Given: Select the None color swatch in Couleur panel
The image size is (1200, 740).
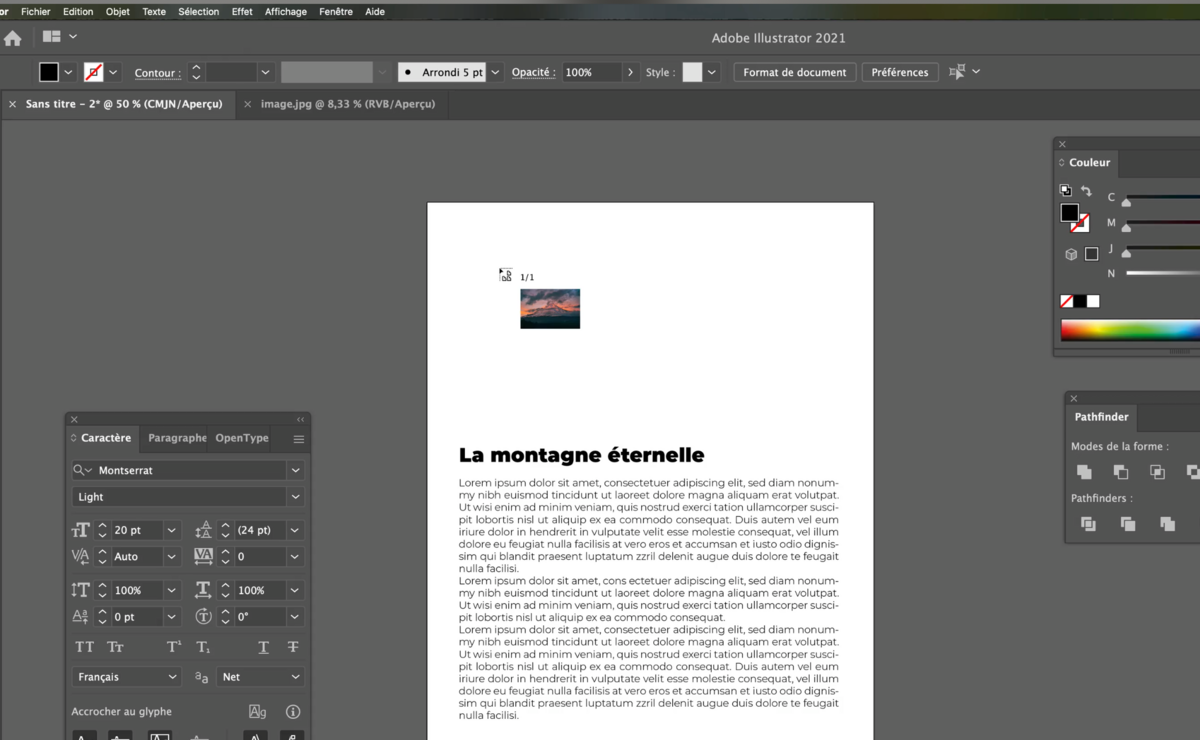Looking at the screenshot, I should 1067,301.
